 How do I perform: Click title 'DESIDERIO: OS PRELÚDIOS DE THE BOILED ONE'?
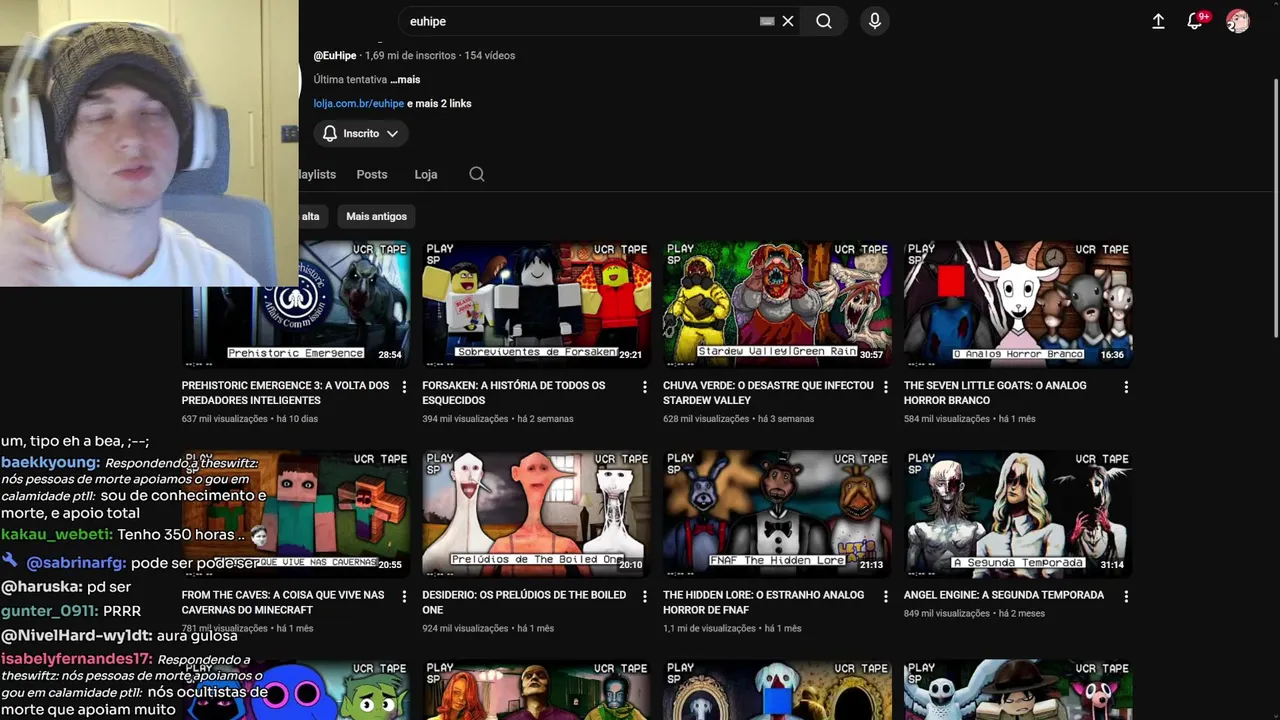[x=524, y=602]
